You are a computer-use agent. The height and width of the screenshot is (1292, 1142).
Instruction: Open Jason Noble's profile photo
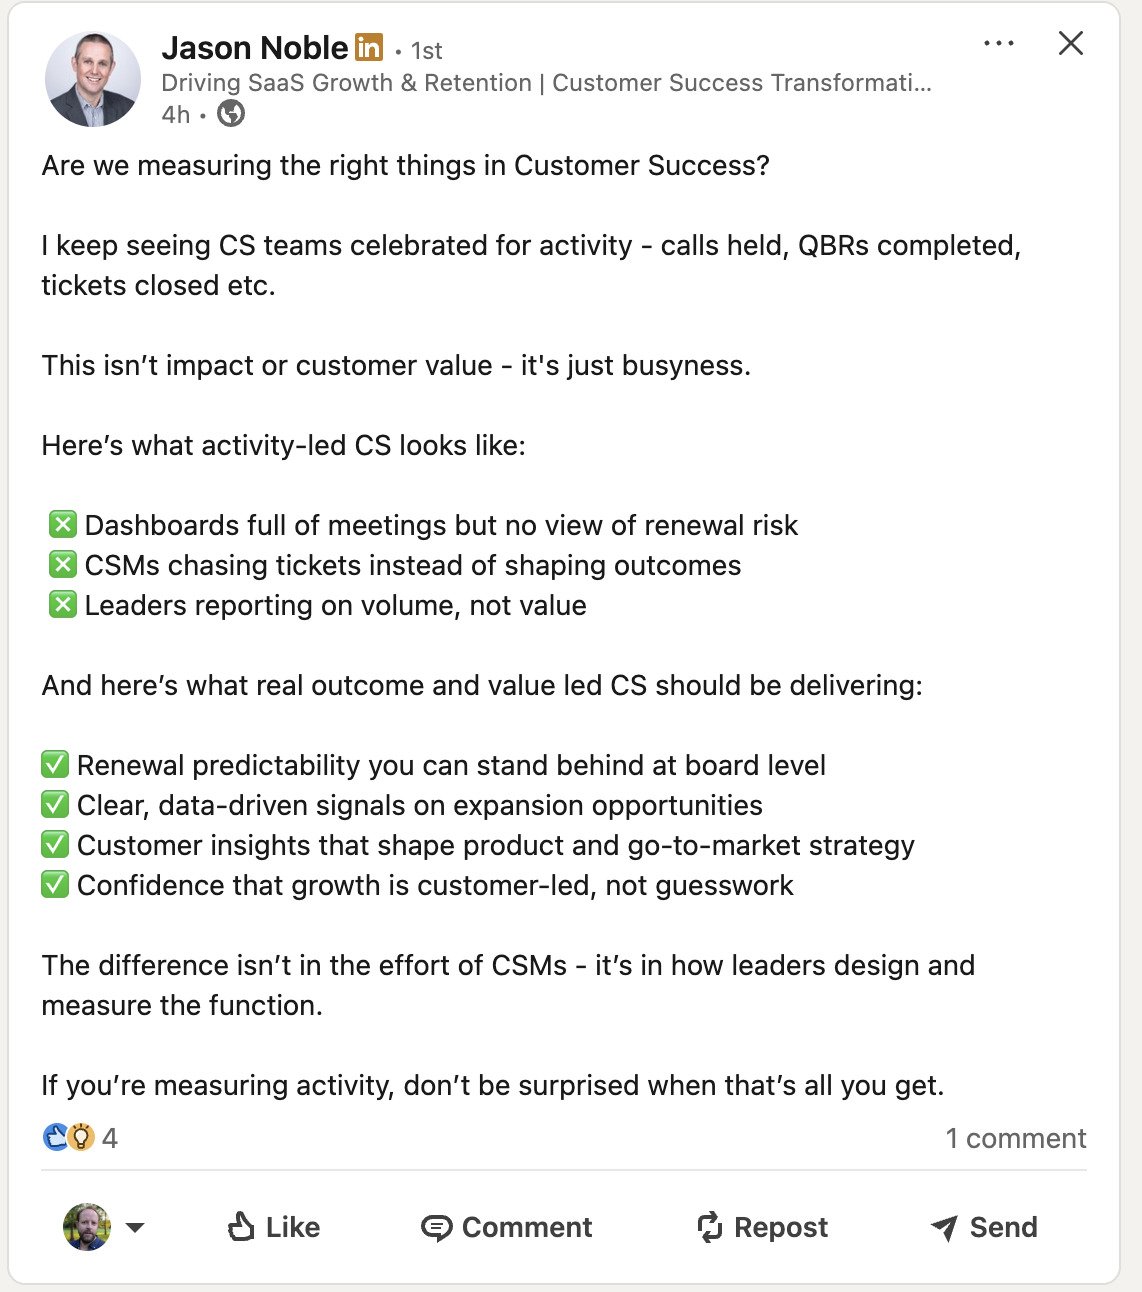pyautogui.click(x=93, y=79)
